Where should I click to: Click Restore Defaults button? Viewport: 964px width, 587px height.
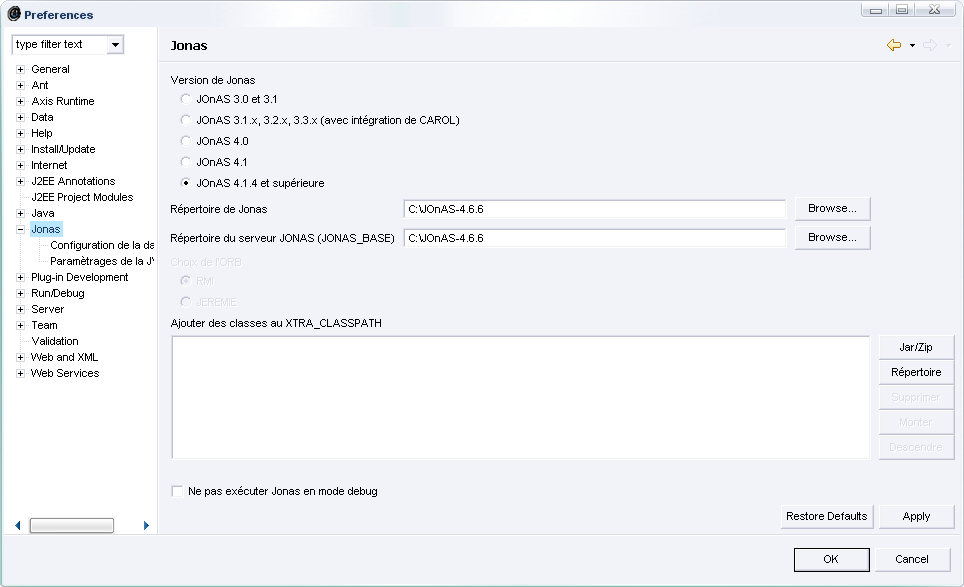826,516
